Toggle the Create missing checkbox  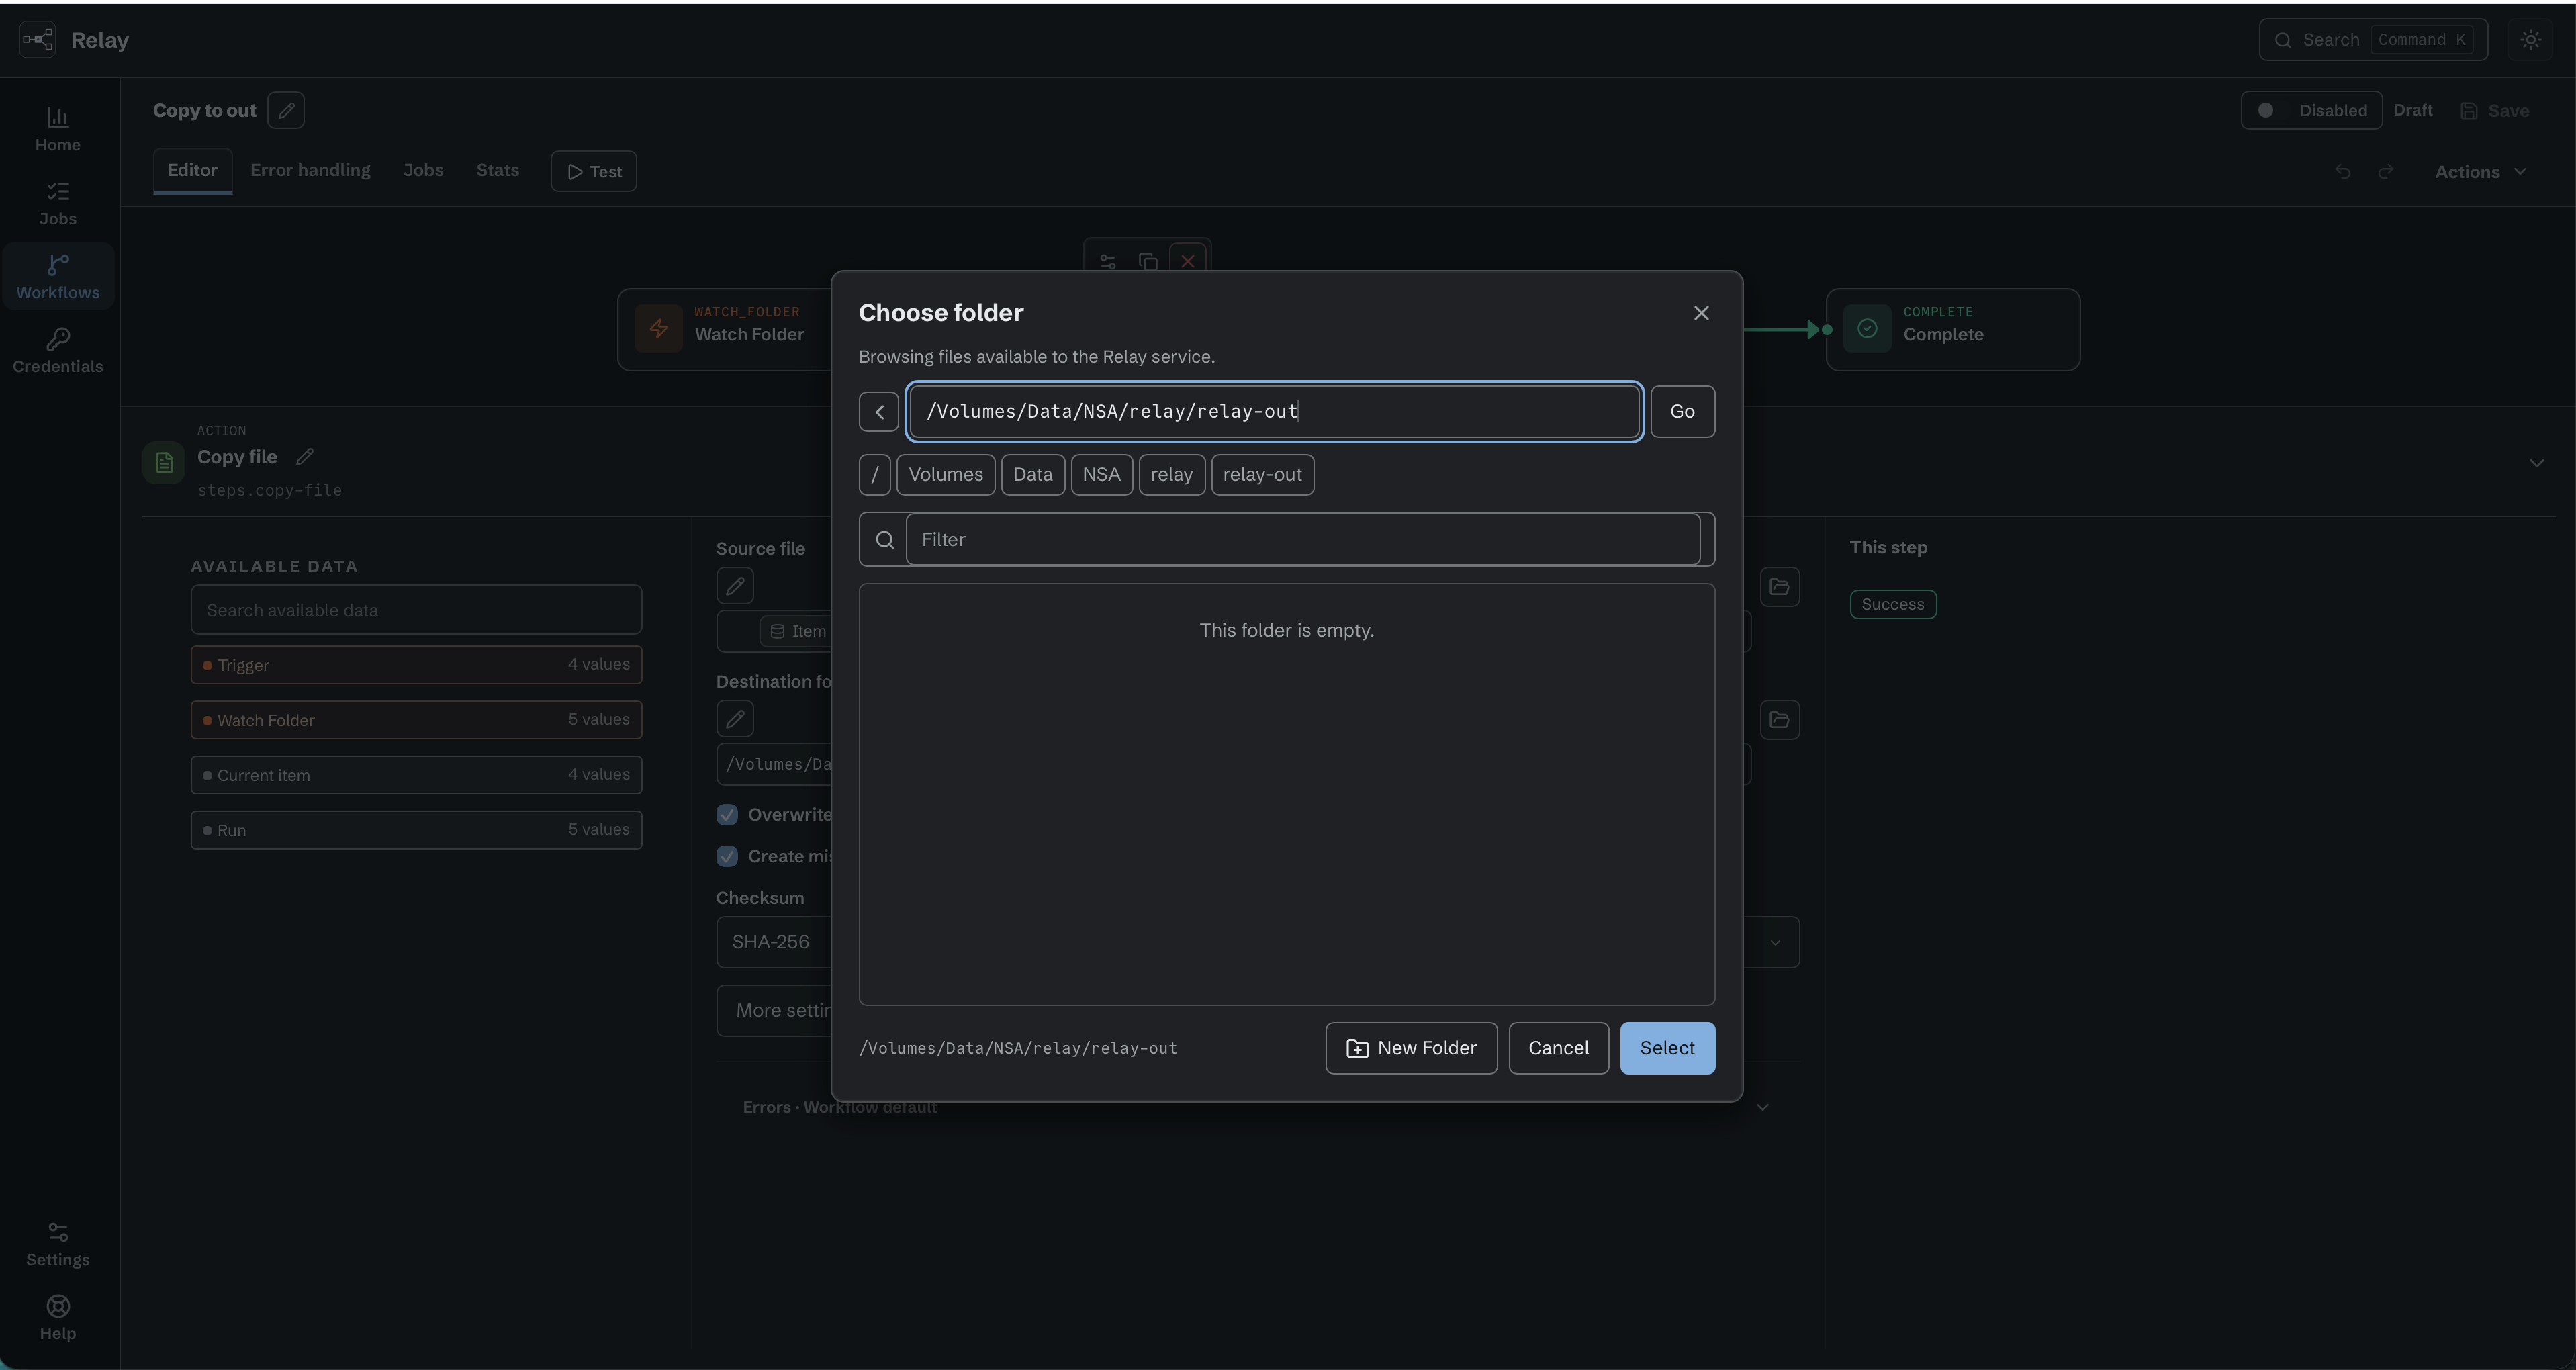727,856
